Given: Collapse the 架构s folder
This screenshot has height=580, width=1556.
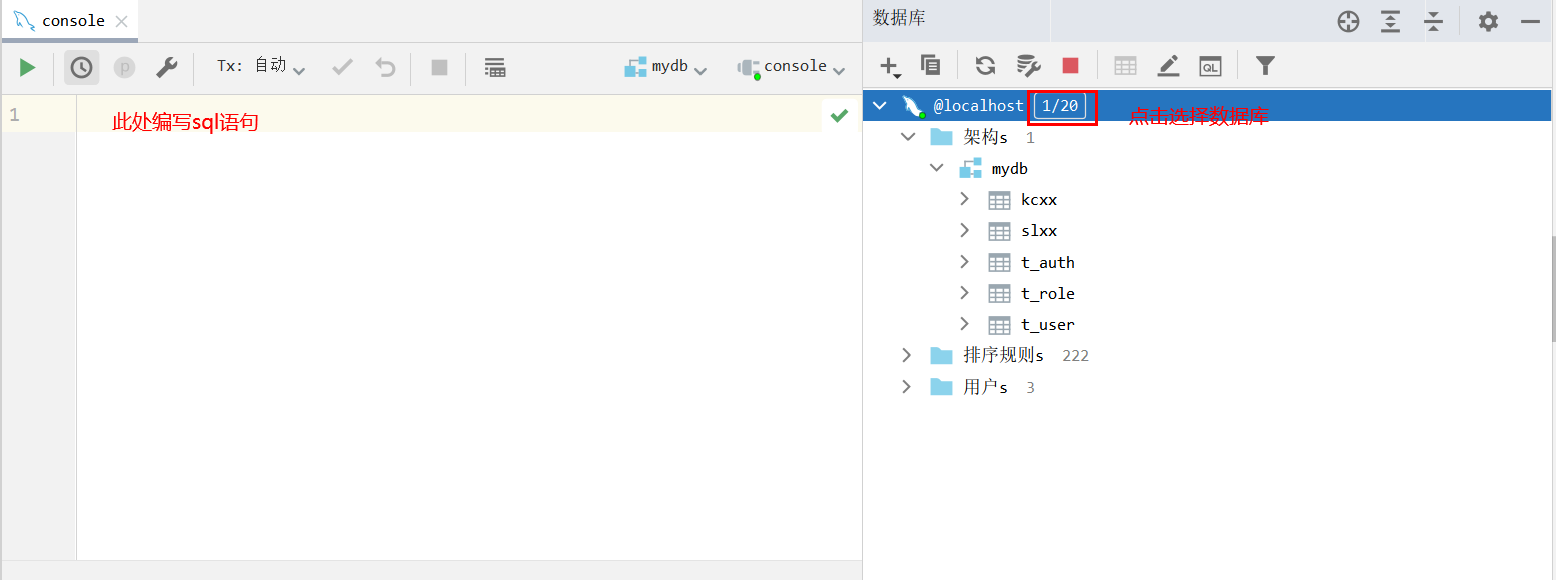Looking at the screenshot, I should point(908,136).
